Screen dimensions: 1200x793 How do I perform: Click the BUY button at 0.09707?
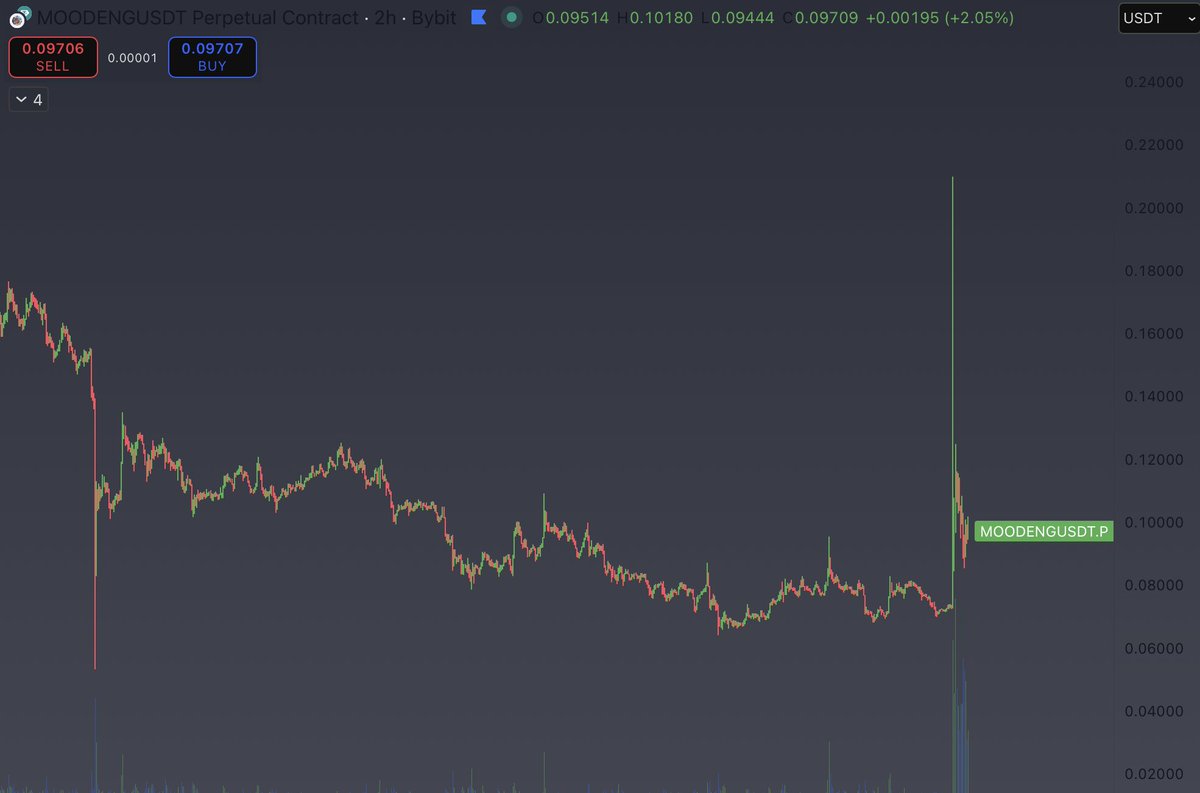pyautogui.click(x=212, y=57)
